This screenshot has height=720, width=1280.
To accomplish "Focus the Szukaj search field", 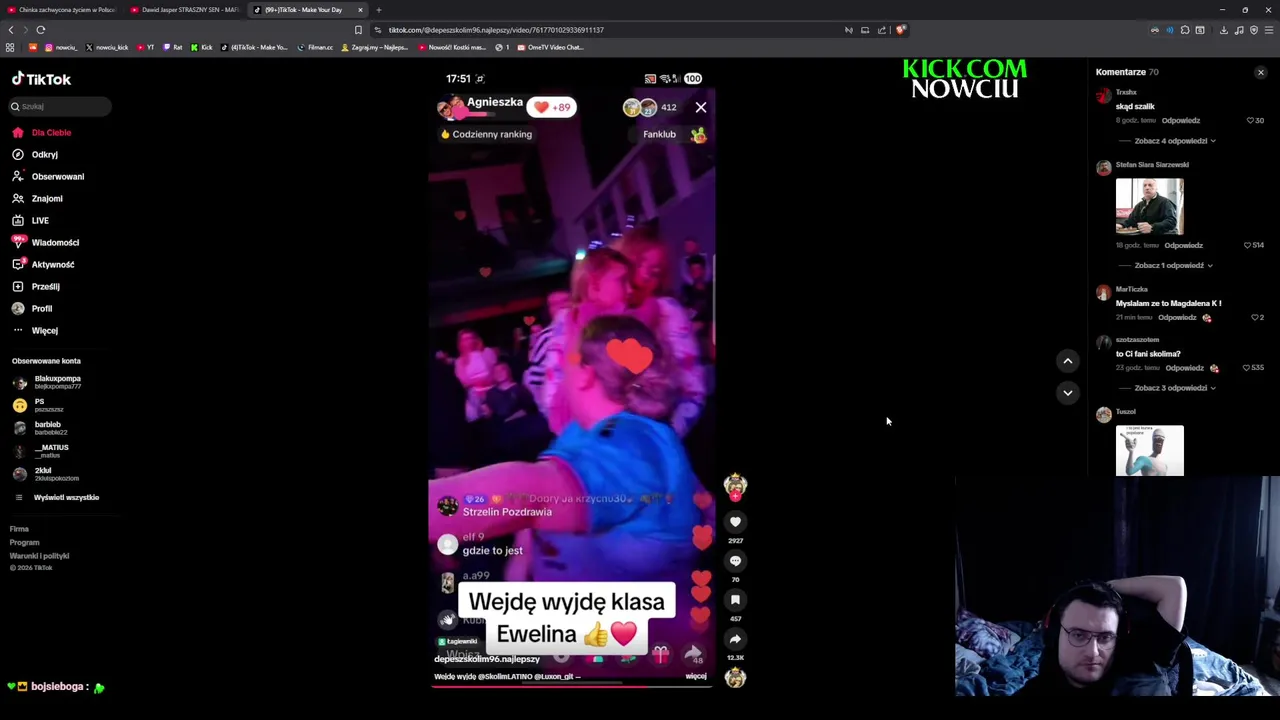I will pyautogui.click(x=60, y=106).
